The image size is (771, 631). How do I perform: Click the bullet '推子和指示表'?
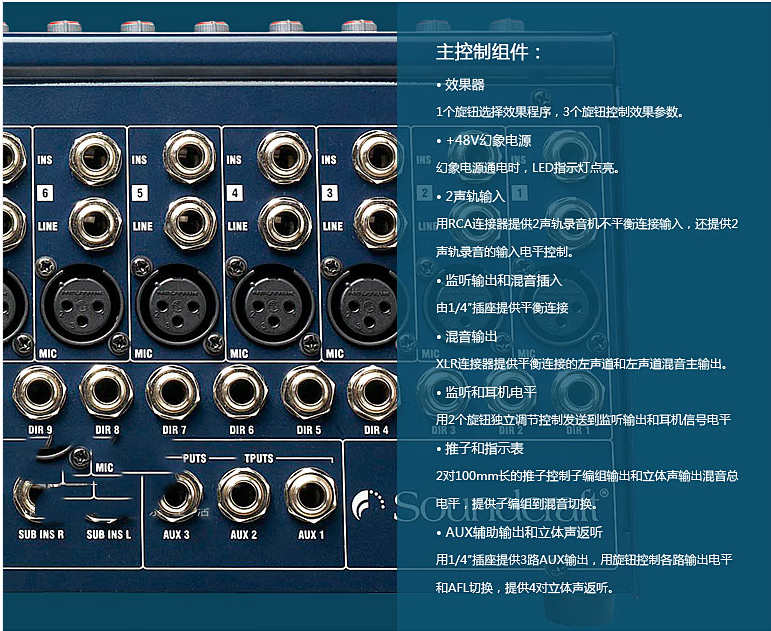pos(480,448)
